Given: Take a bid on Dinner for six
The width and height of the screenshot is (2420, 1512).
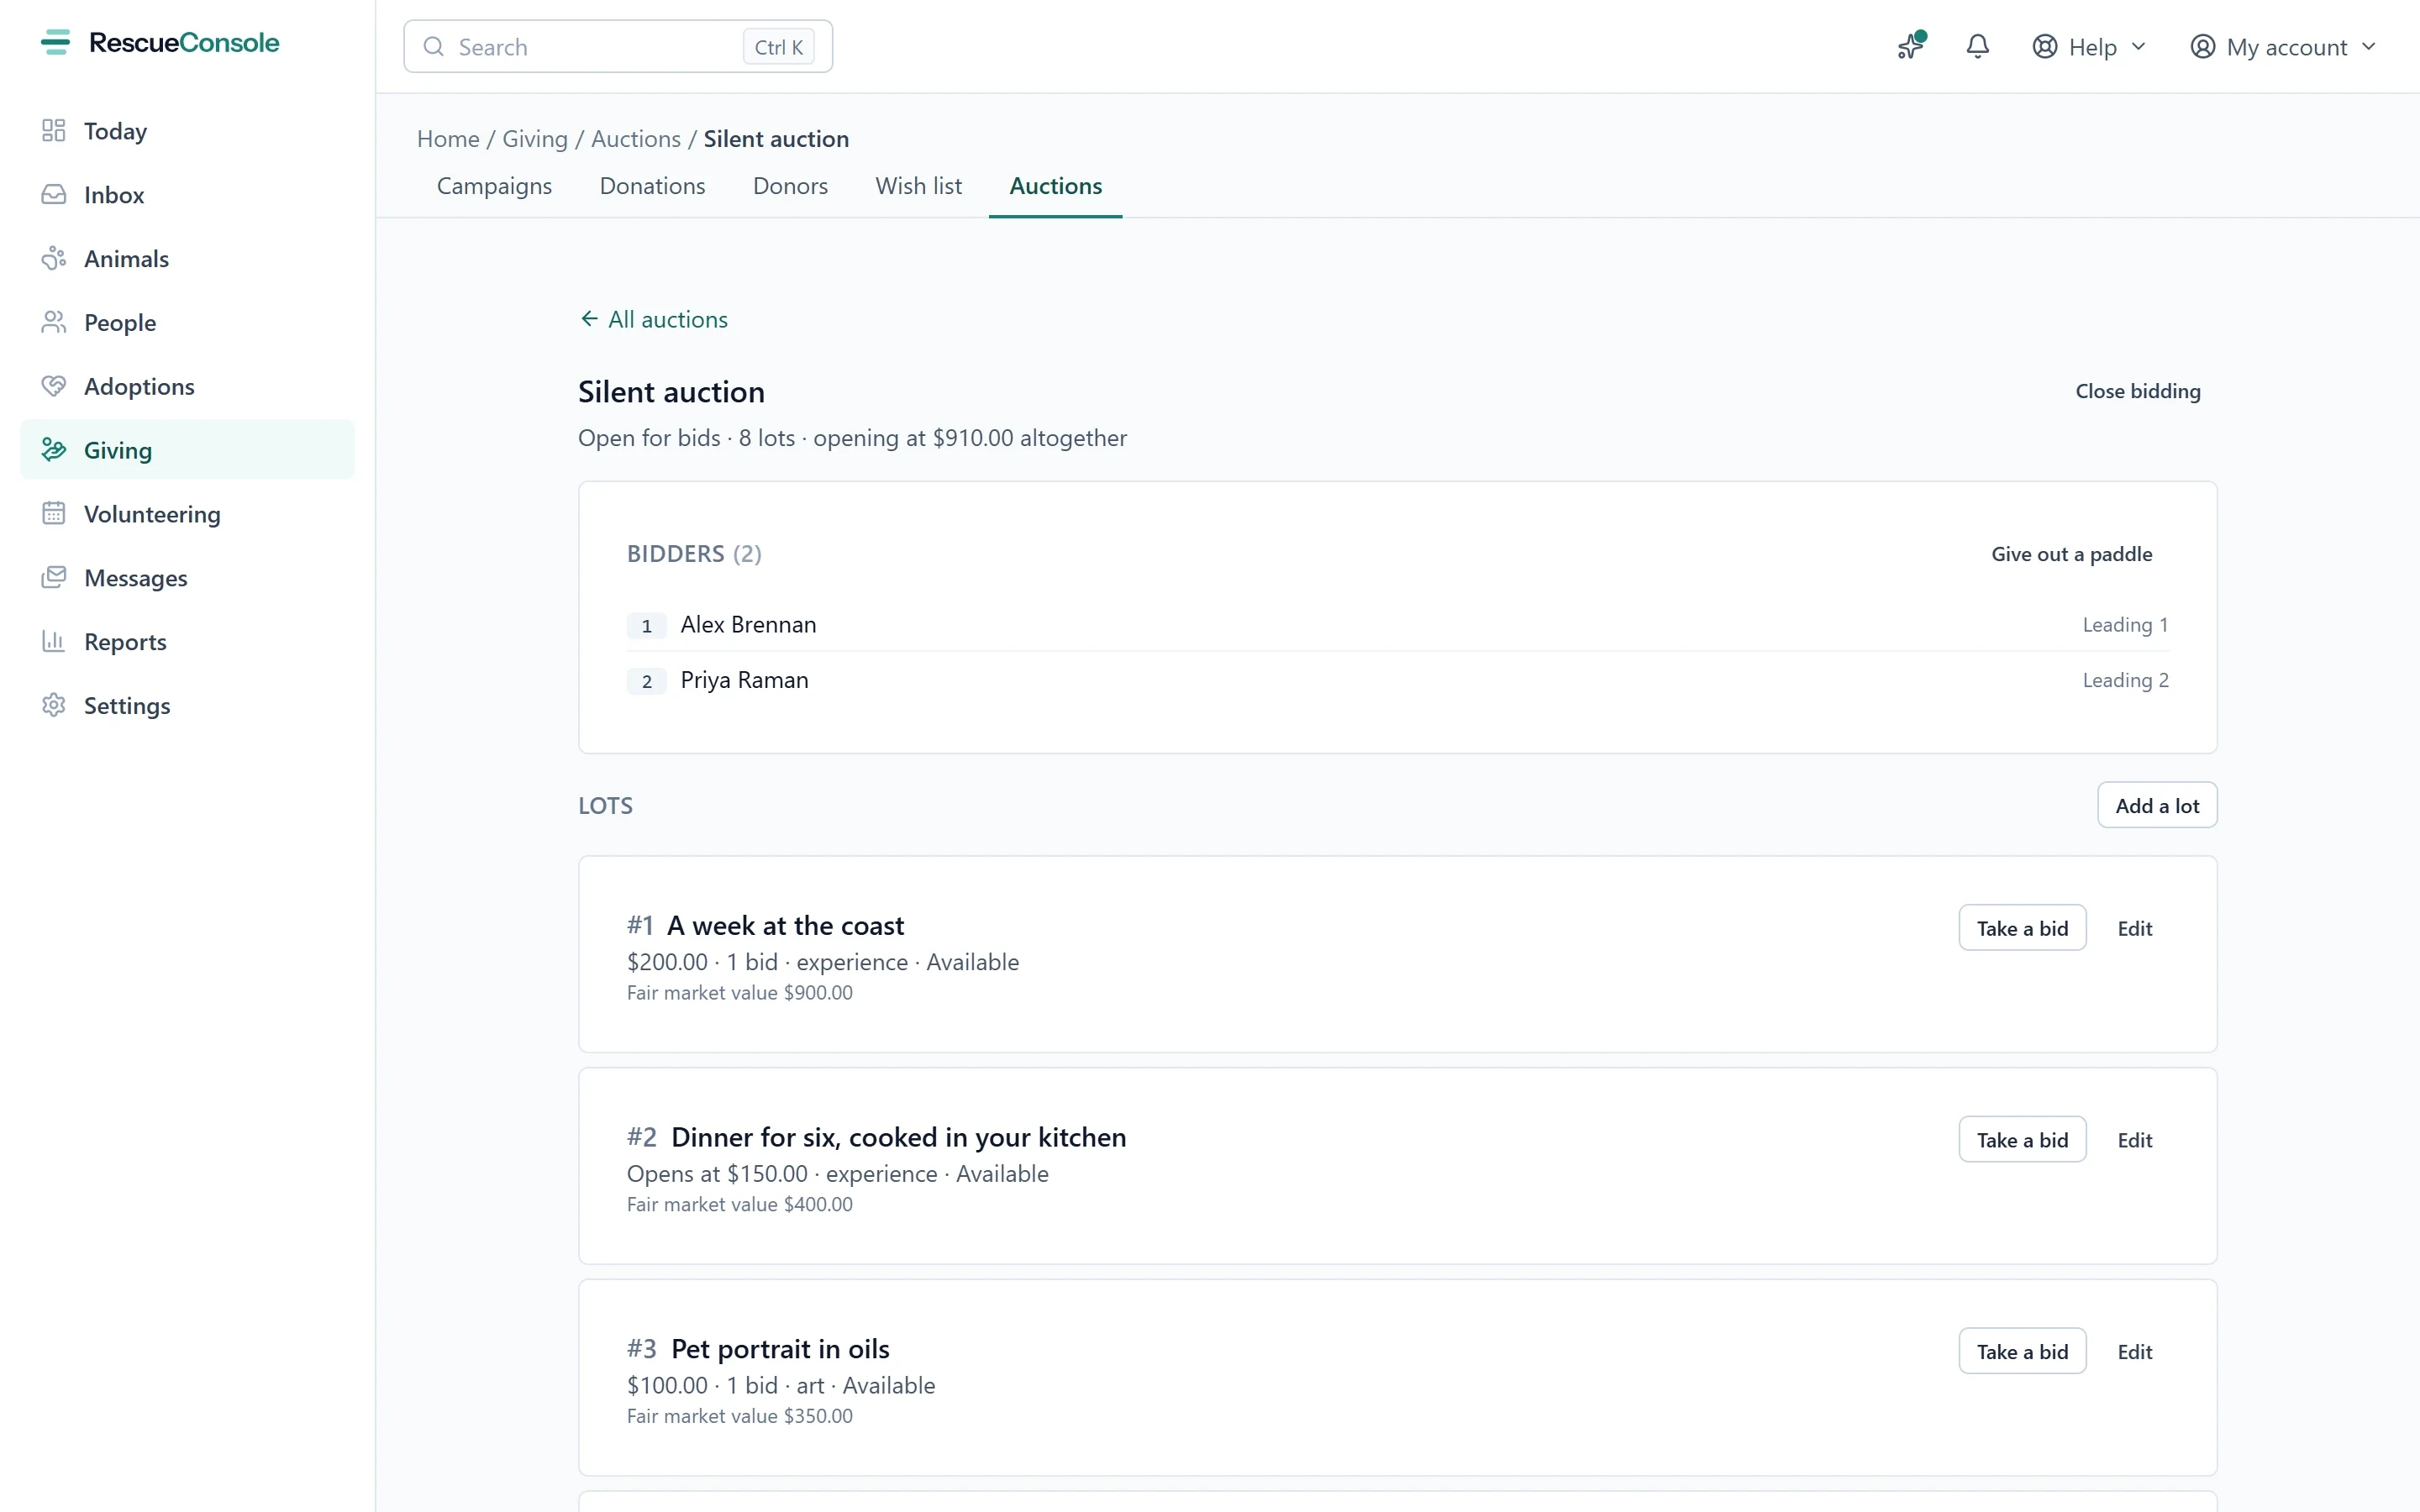Looking at the screenshot, I should [2022, 1139].
